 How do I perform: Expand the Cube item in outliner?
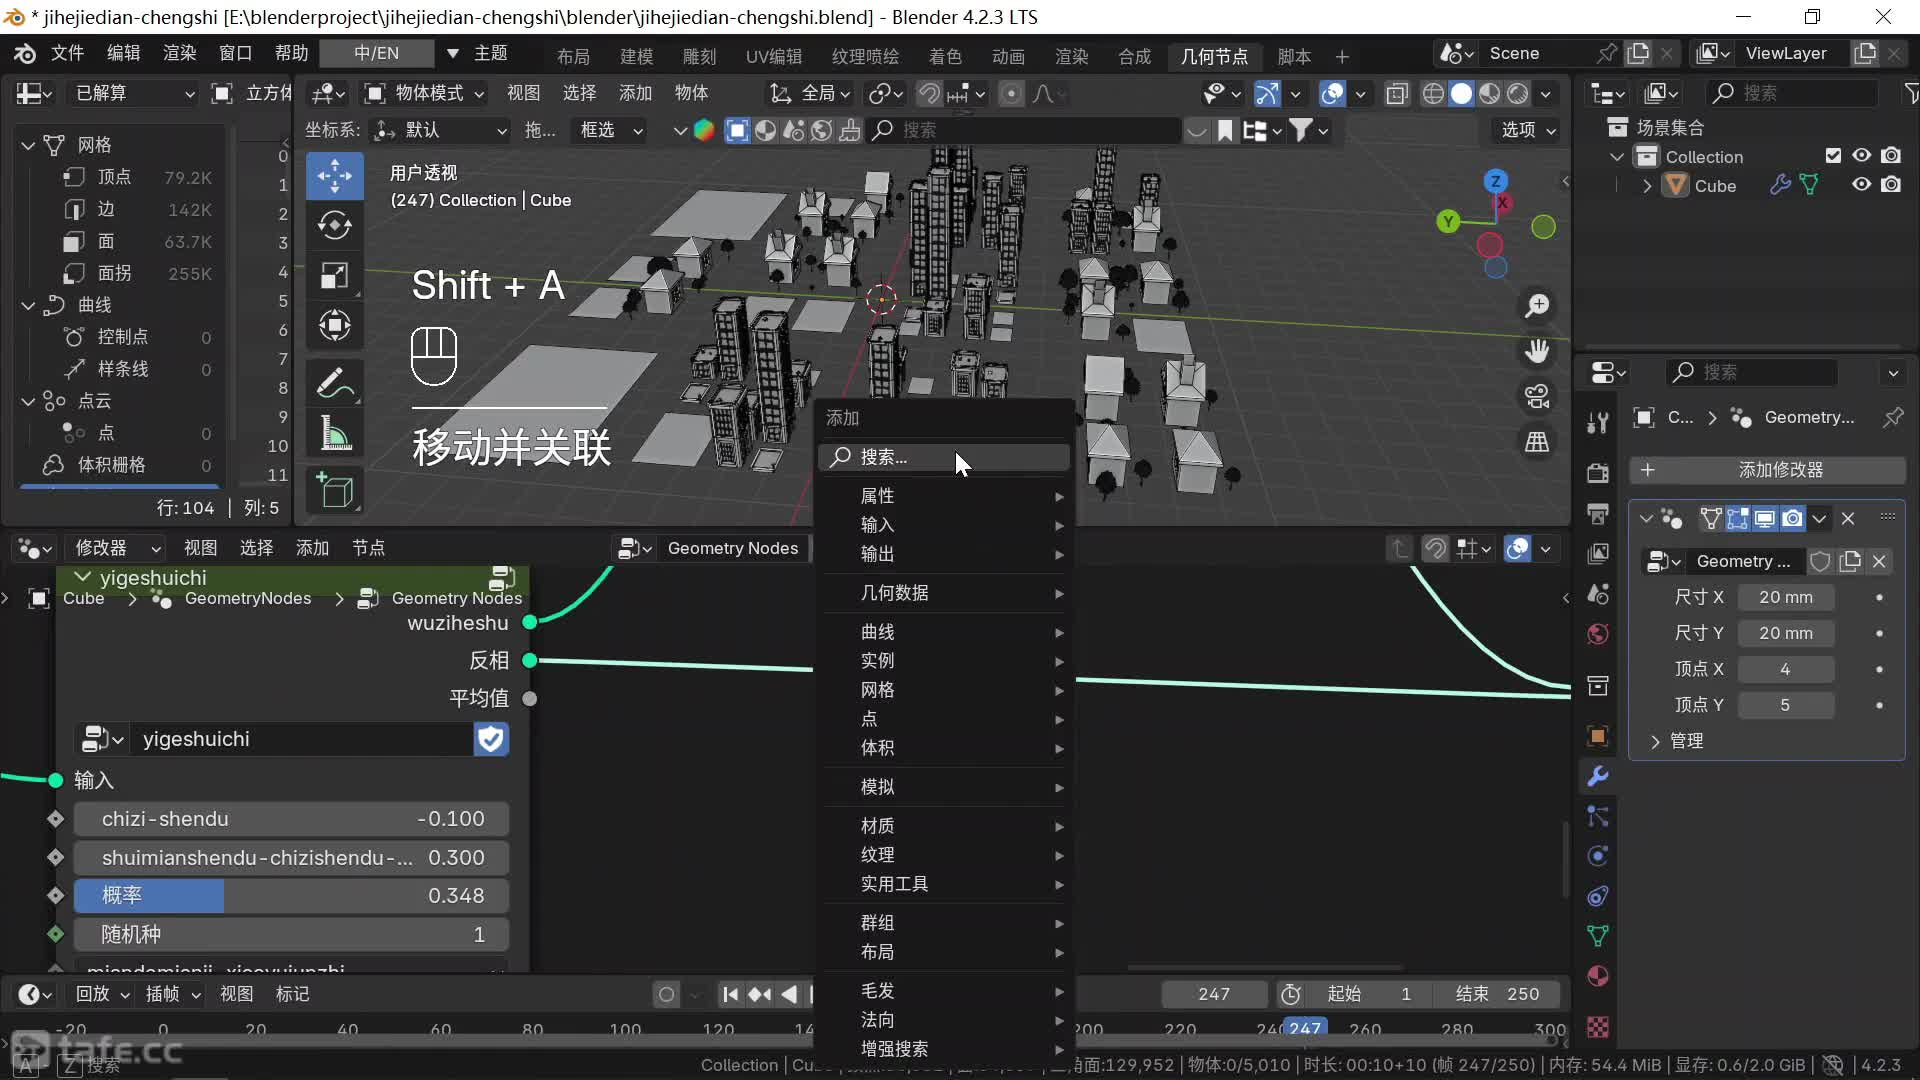(1647, 186)
